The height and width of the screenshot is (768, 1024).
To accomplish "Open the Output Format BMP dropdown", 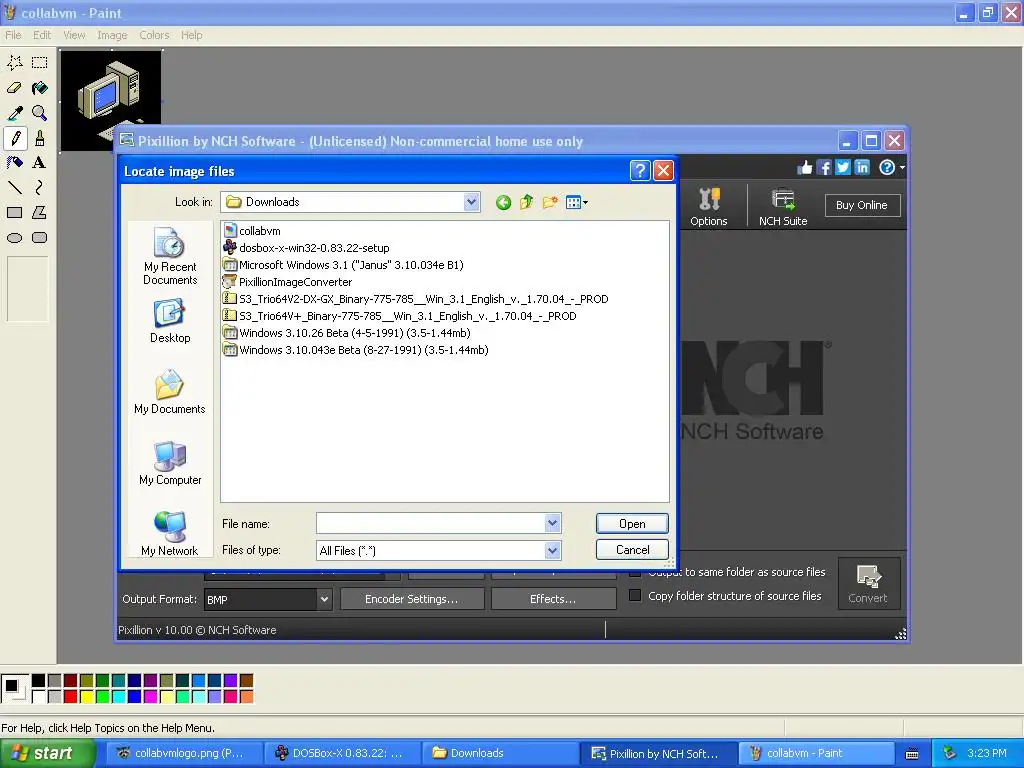I will coord(324,600).
